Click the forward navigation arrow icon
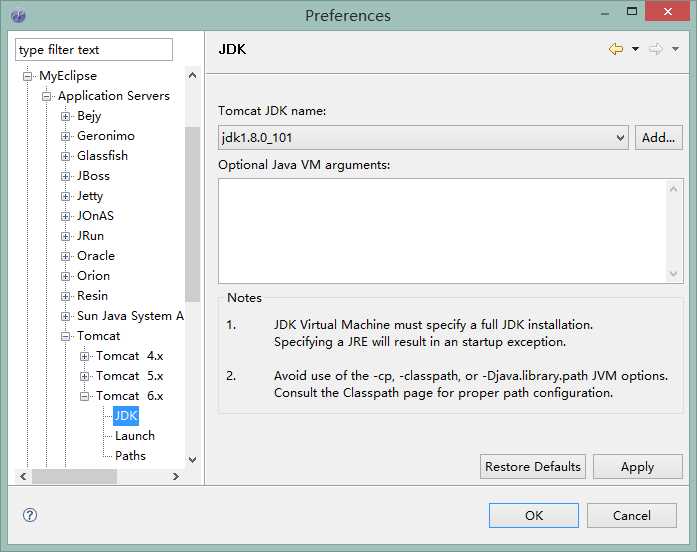This screenshot has height=552, width=697. 656,49
